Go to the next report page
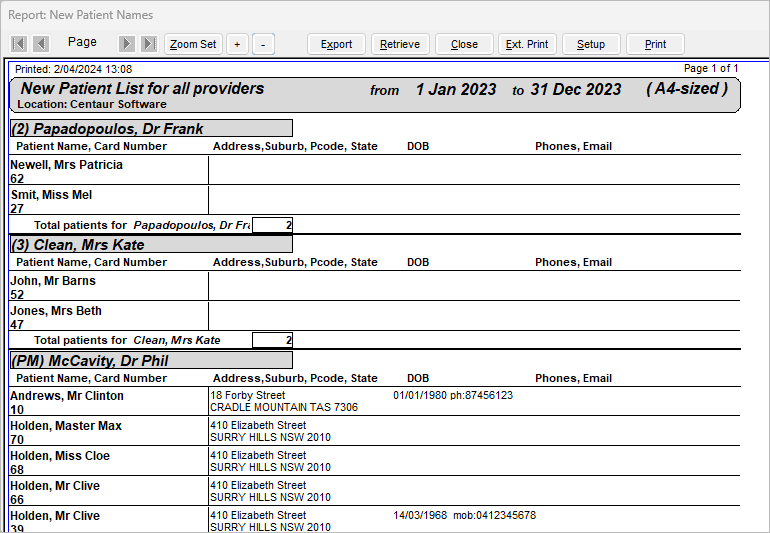The width and height of the screenshot is (770, 533). click(x=127, y=44)
